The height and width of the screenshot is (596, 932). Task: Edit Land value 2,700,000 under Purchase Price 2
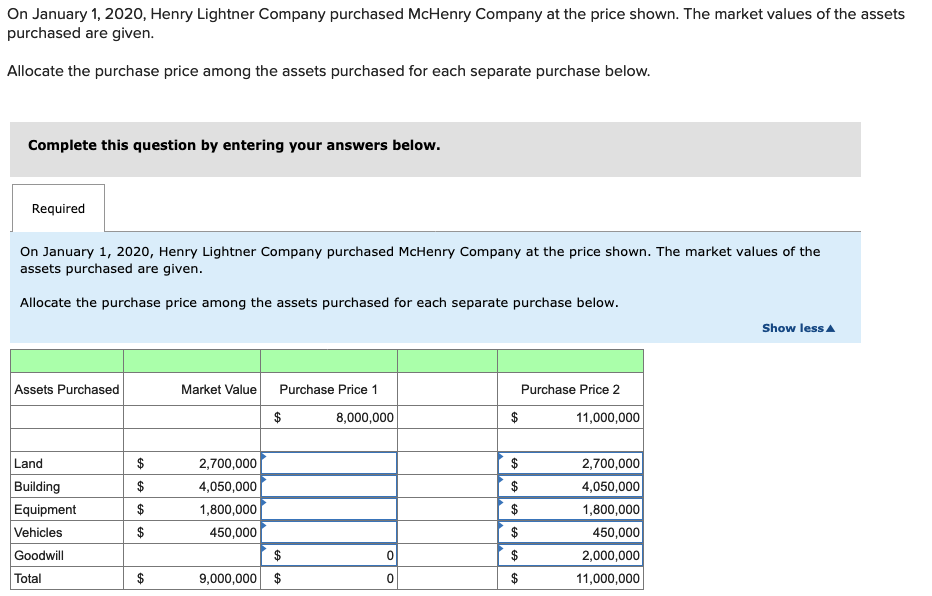pos(571,463)
